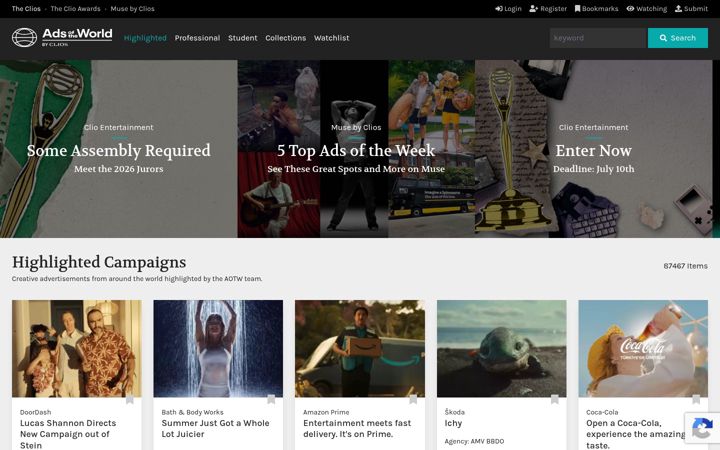Open Škoda Ichy fish thumbnail

click(x=501, y=349)
